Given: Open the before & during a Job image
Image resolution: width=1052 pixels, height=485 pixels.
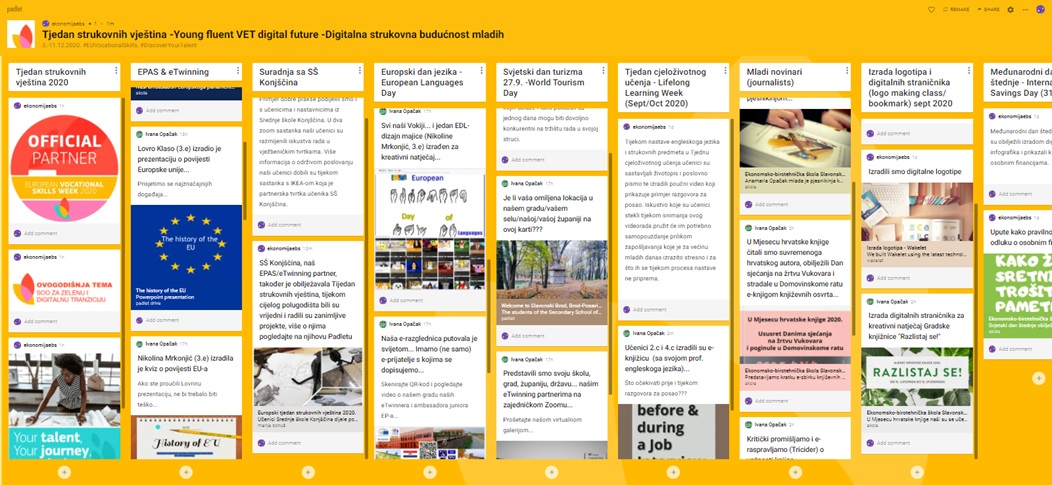Looking at the screenshot, I should (673, 431).
